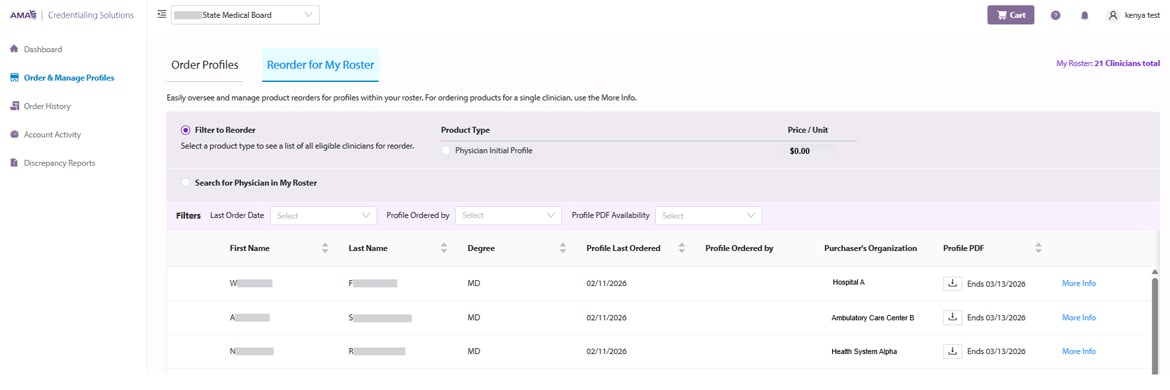Open Account Activity section
The width and height of the screenshot is (1170, 390).
52,134
